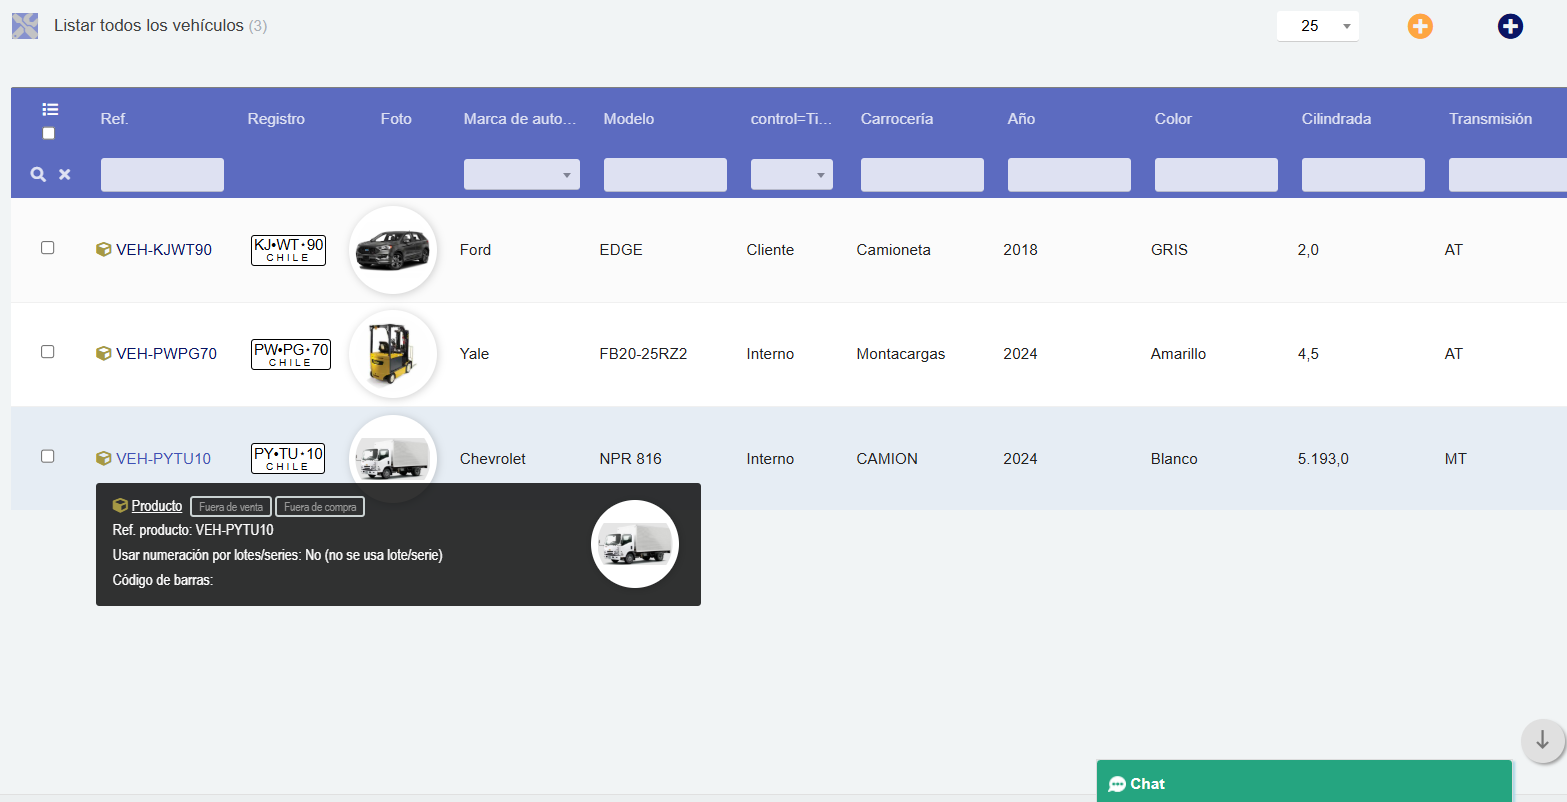The height and width of the screenshot is (802, 1567).
Task: Check the row checkbox for the Ford EDGE
Action: pyautogui.click(x=45, y=249)
